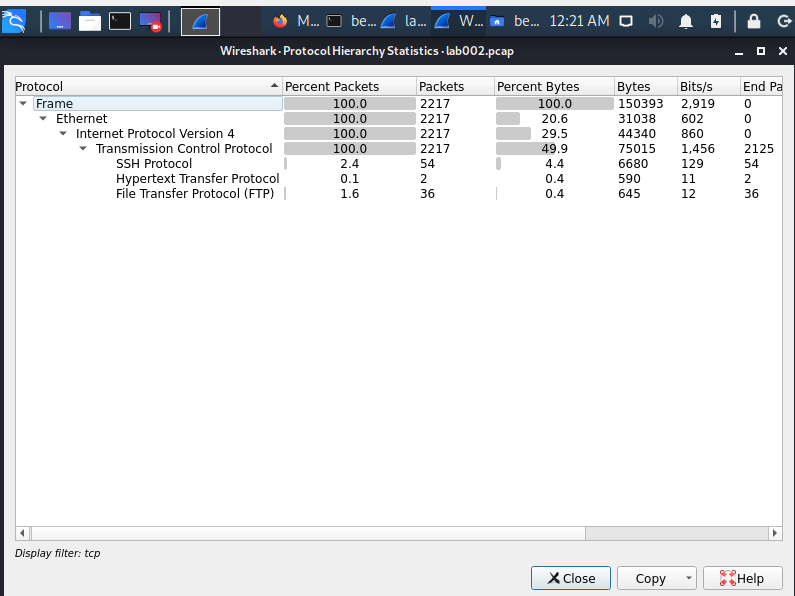Open the notifications bell icon
This screenshot has height=596, width=795.
(685, 21)
